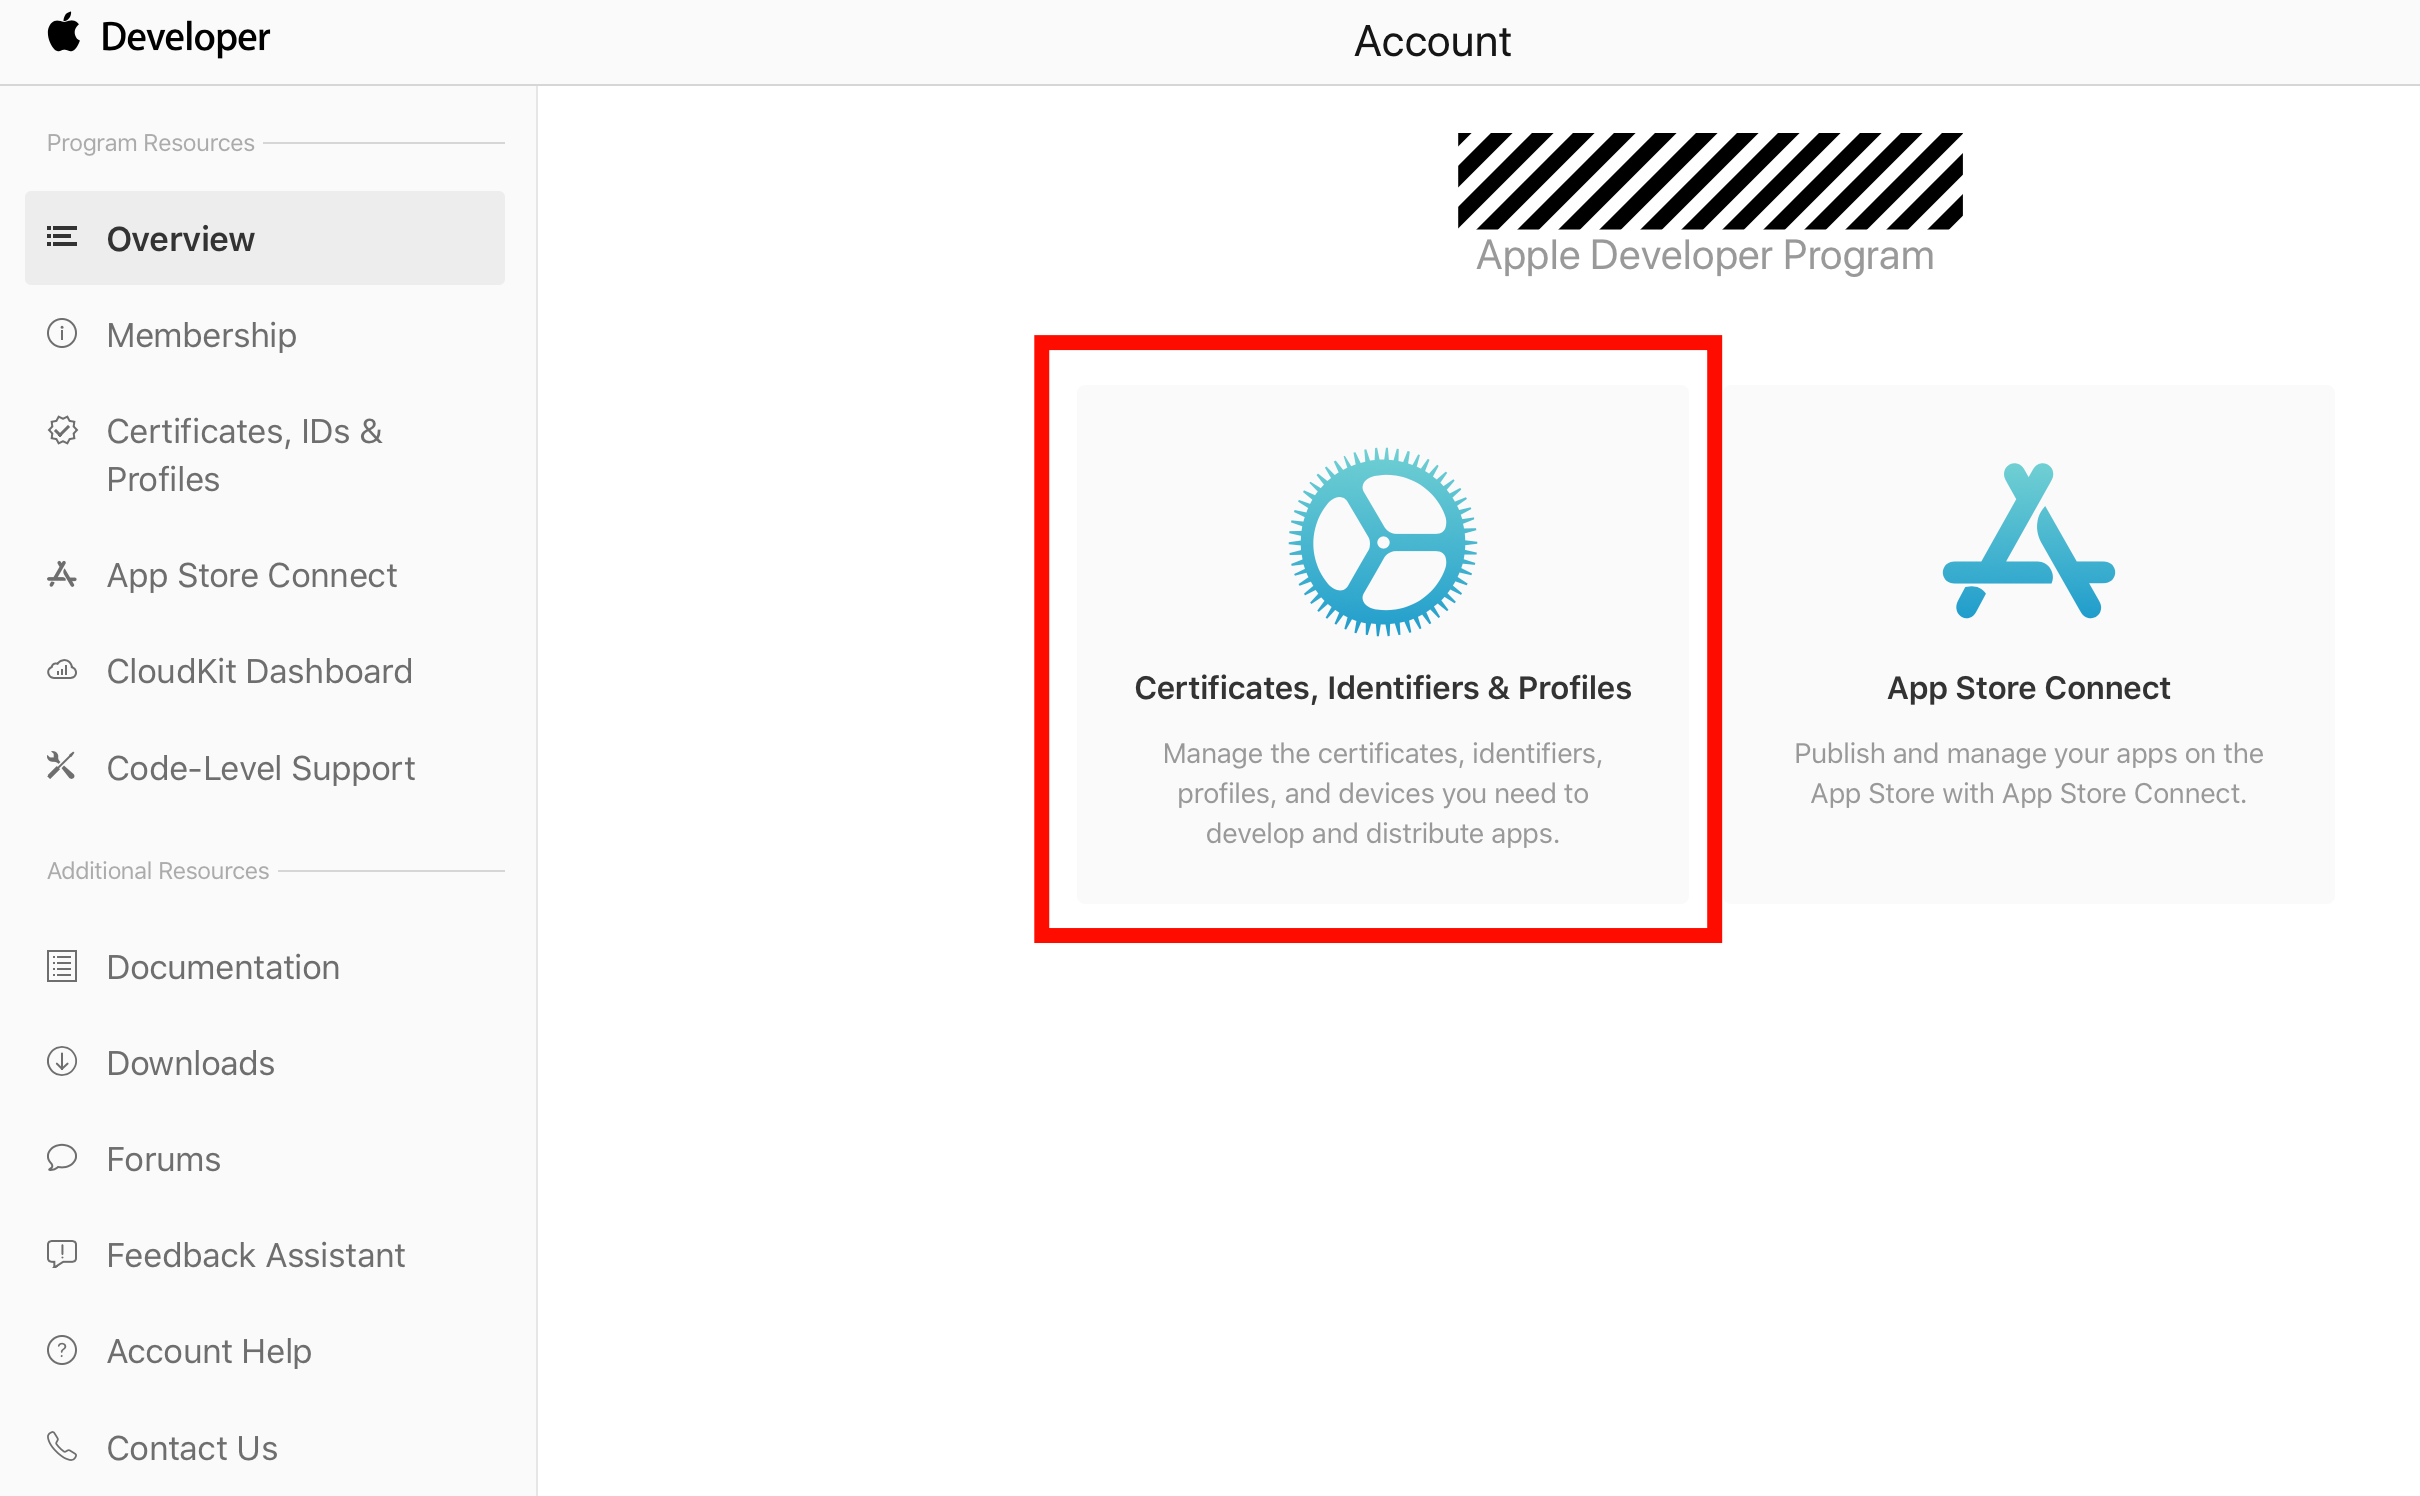This screenshot has width=2420, height=1496.
Task: Select Overview in the sidebar
Action: pos(180,239)
